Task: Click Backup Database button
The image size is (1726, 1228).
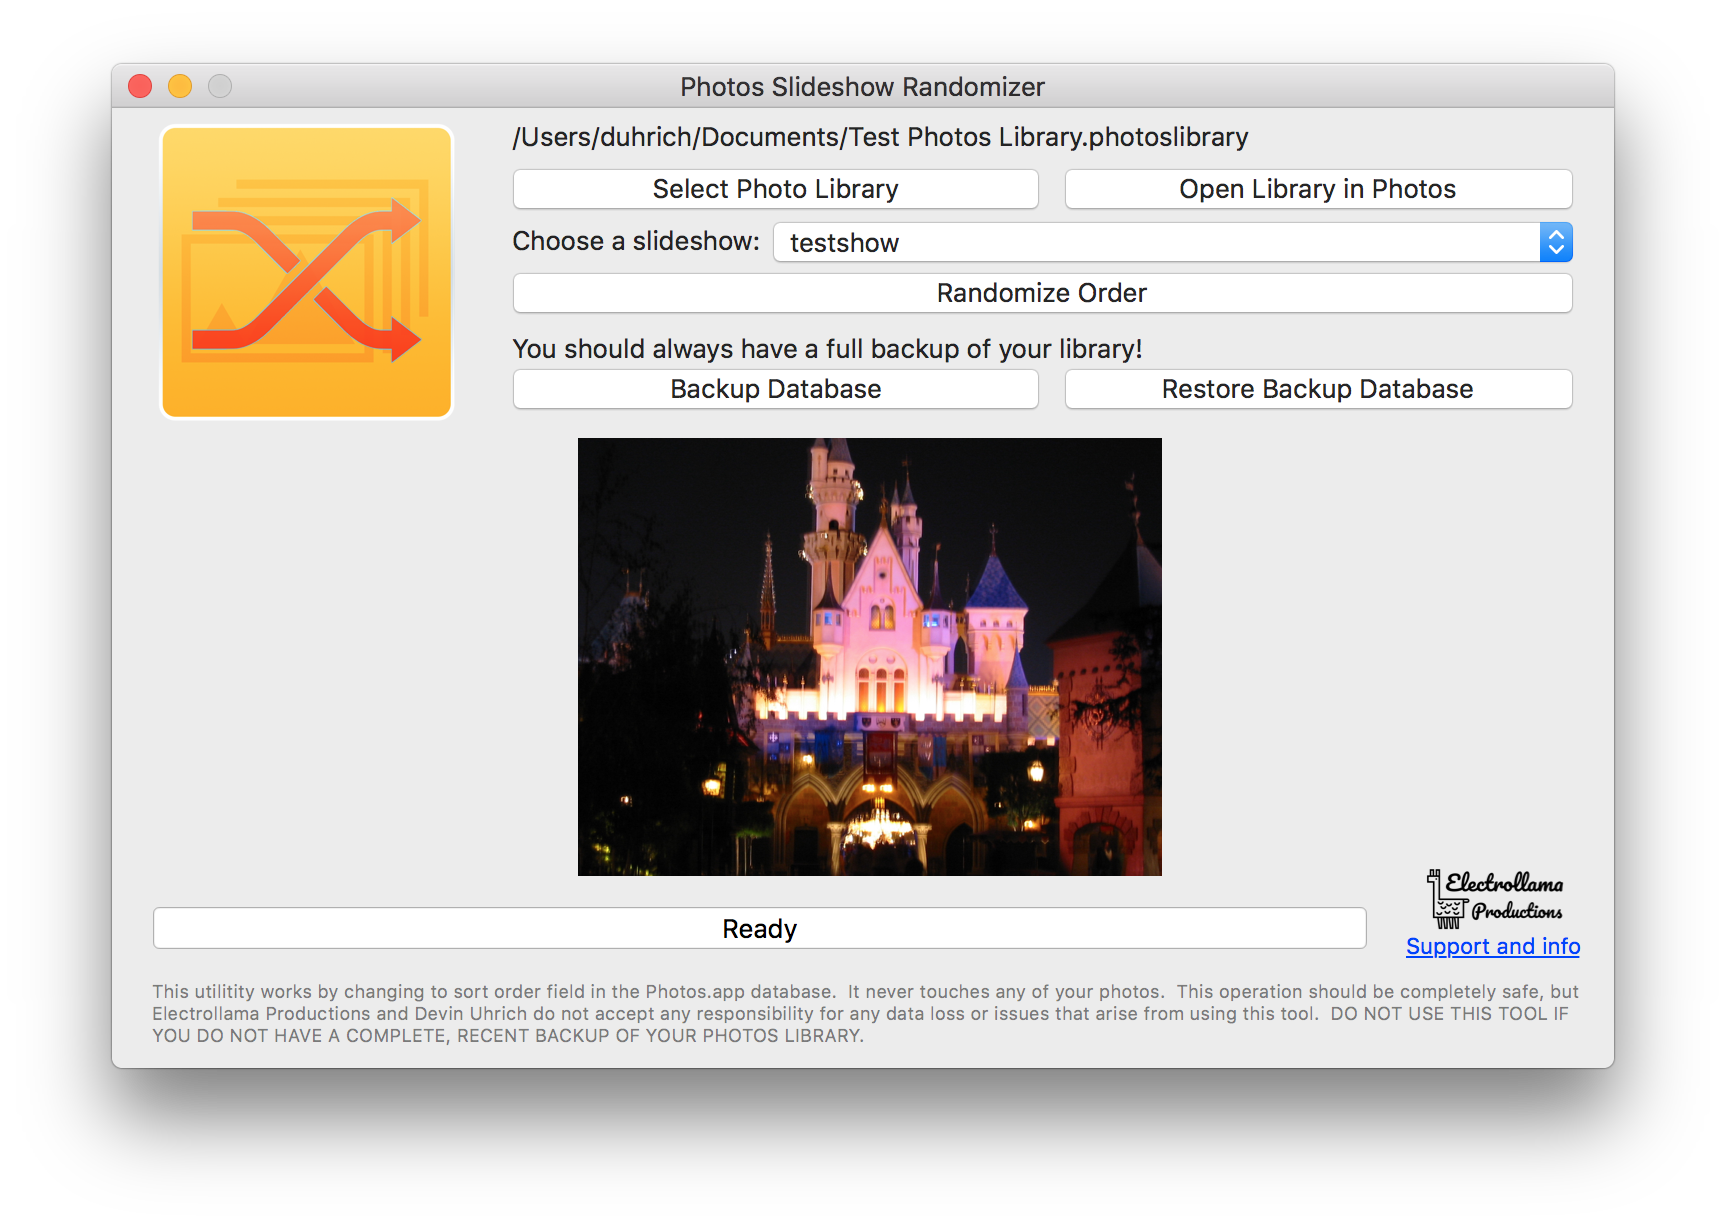Action: pyautogui.click(x=775, y=389)
